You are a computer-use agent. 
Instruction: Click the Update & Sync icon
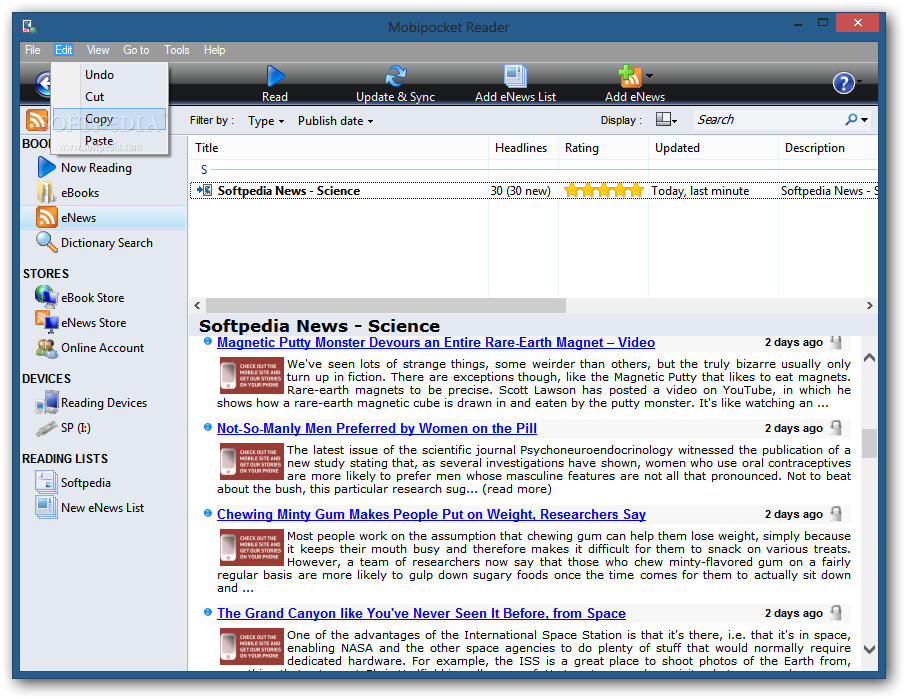coord(396,76)
